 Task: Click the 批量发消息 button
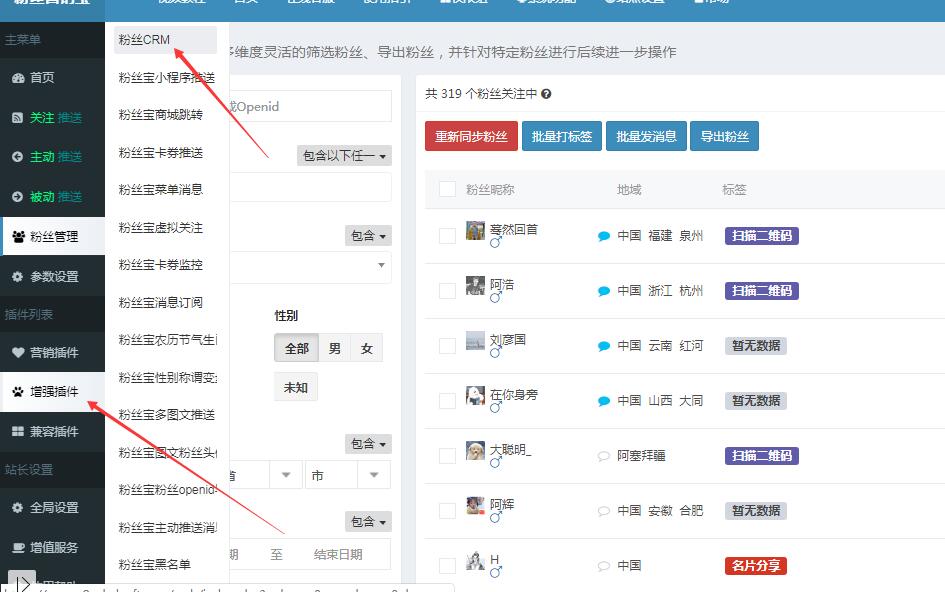coord(646,136)
